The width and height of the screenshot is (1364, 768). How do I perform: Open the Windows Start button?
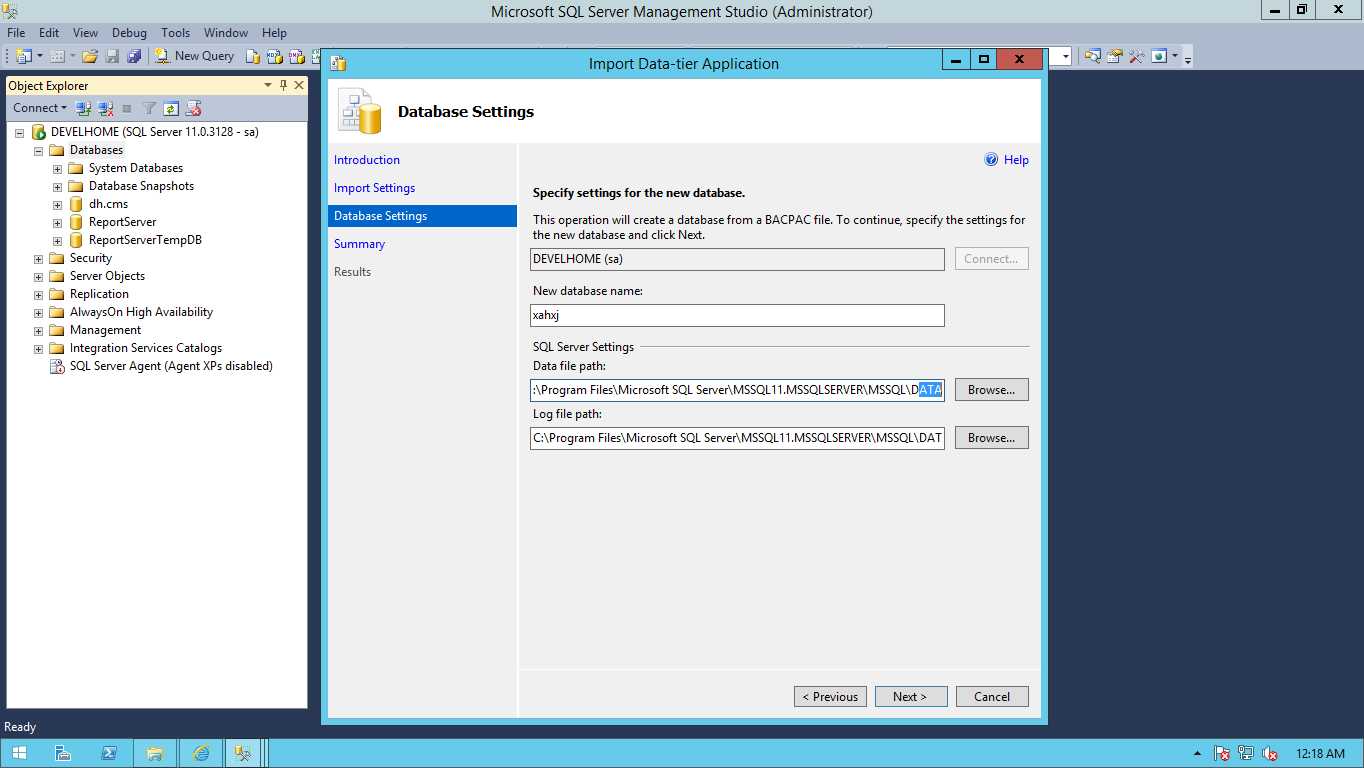pos(19,753)
